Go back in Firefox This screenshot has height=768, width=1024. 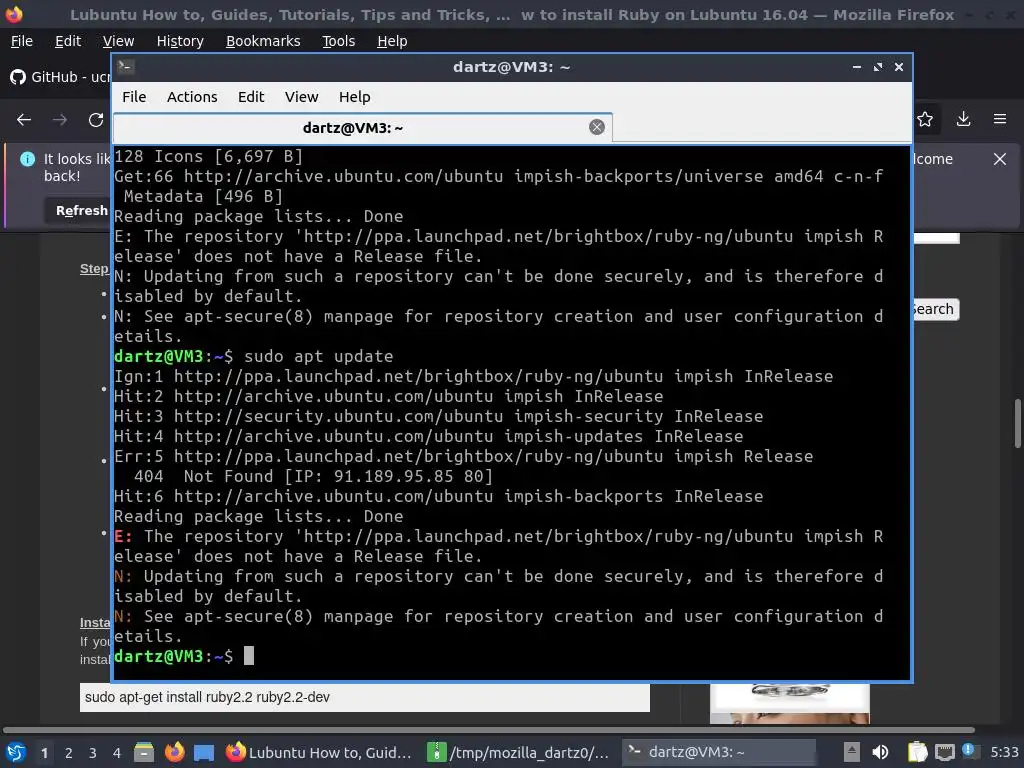point(24,120)
